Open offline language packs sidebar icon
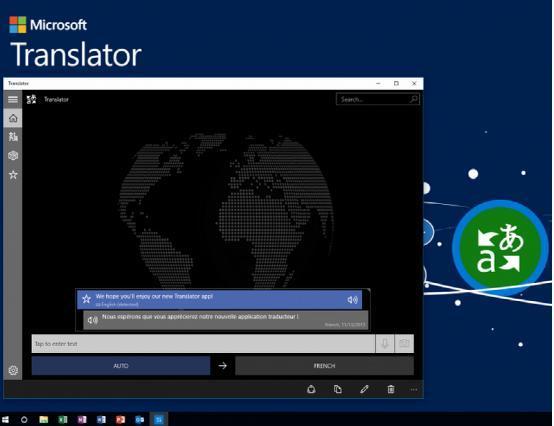The image size is (554, 426). (13, 156)
